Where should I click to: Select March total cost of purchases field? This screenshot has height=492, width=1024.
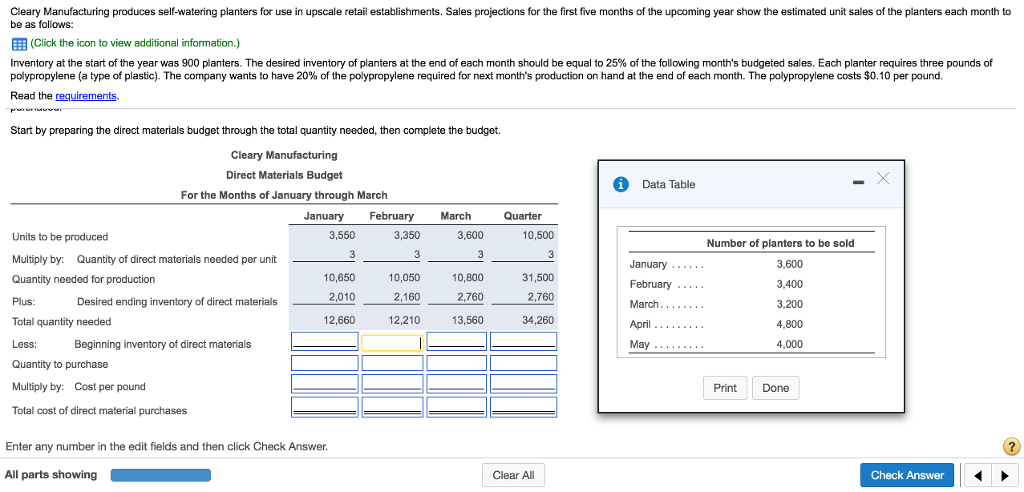coord(456,407)
